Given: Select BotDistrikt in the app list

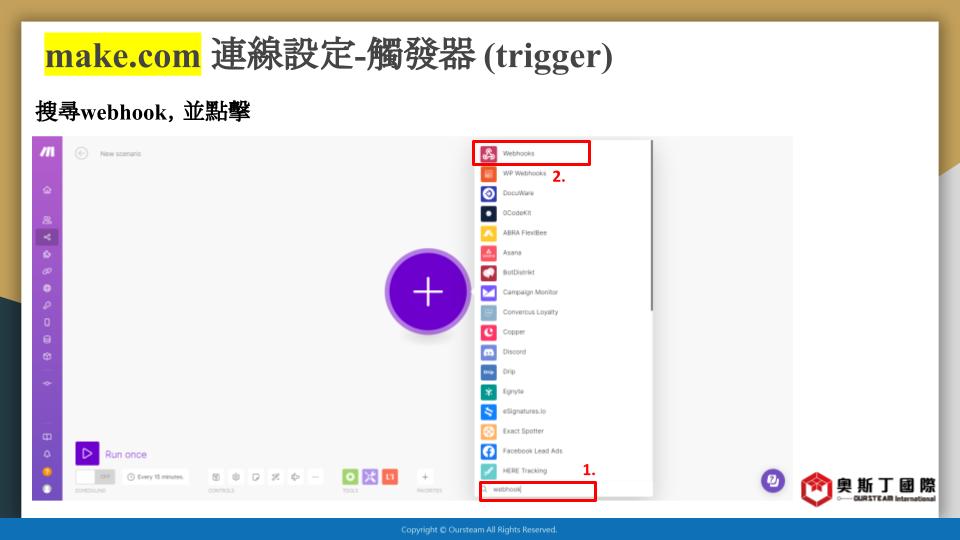Looking at the screenshot, I should pos(563,272).
